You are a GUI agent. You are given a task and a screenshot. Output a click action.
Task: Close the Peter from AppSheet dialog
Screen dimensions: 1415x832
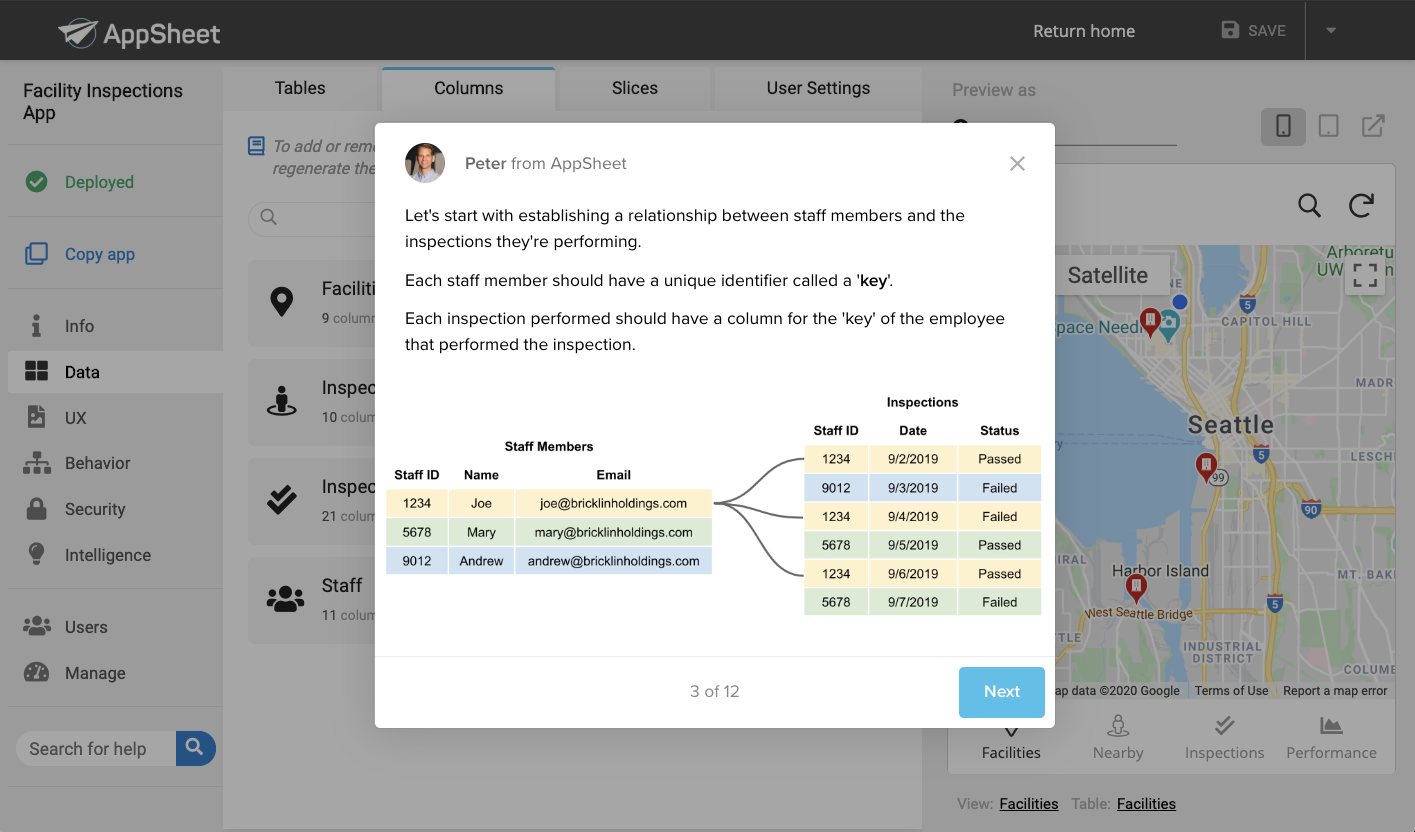click(1017, 163)
